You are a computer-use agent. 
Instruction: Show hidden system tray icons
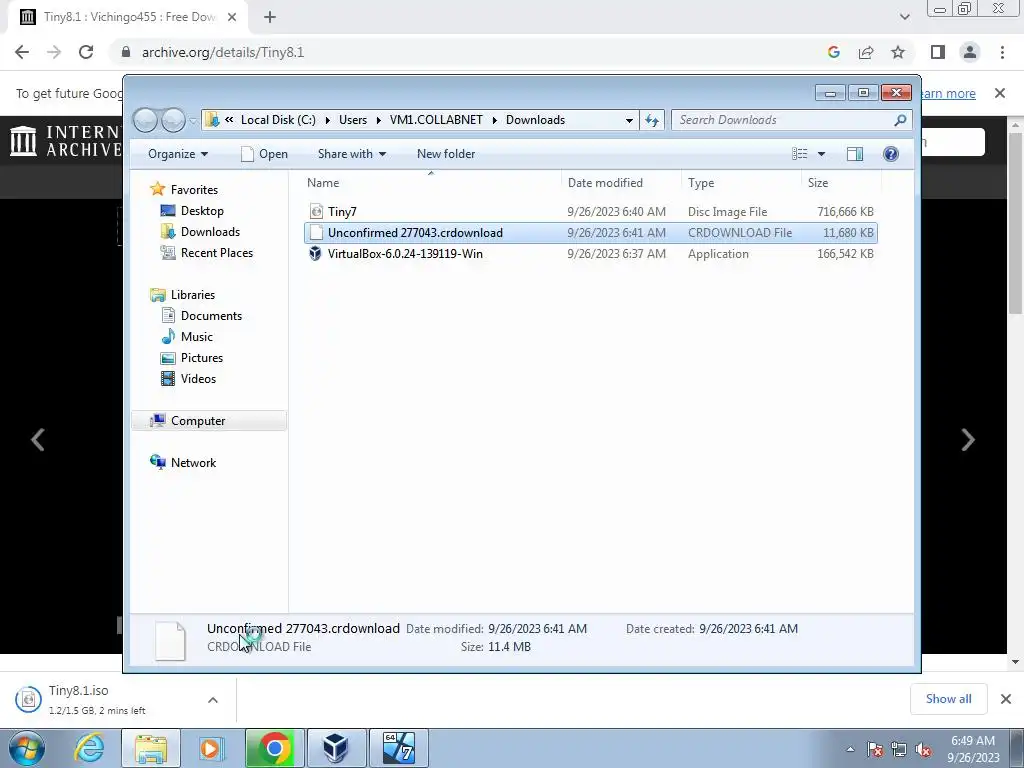pos(850,750)
